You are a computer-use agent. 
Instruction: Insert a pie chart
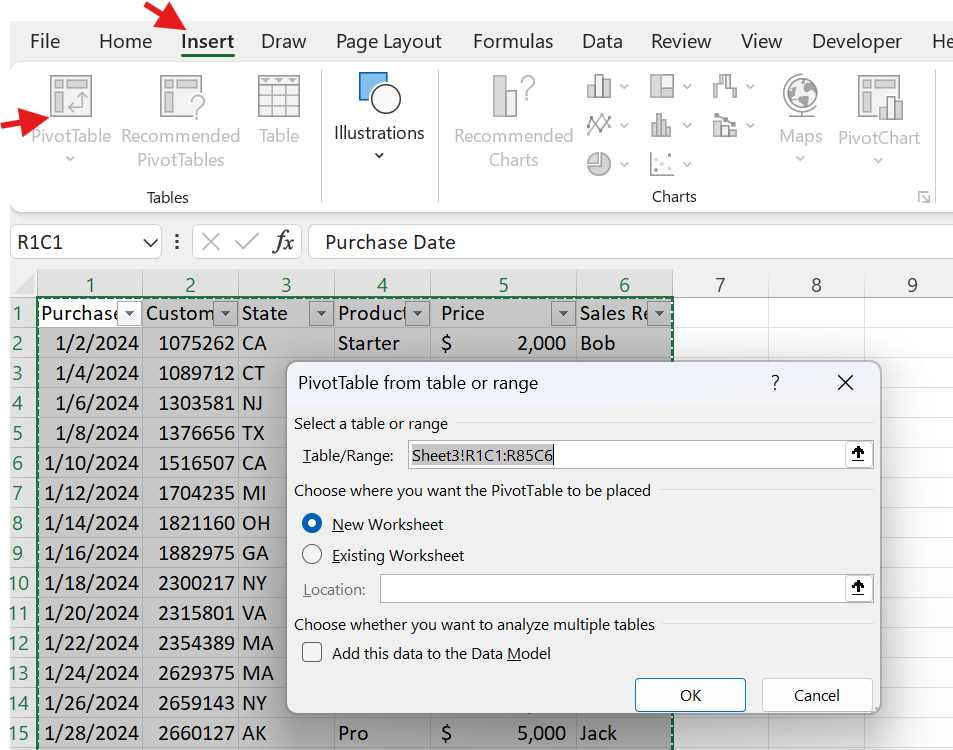(599, 163)
